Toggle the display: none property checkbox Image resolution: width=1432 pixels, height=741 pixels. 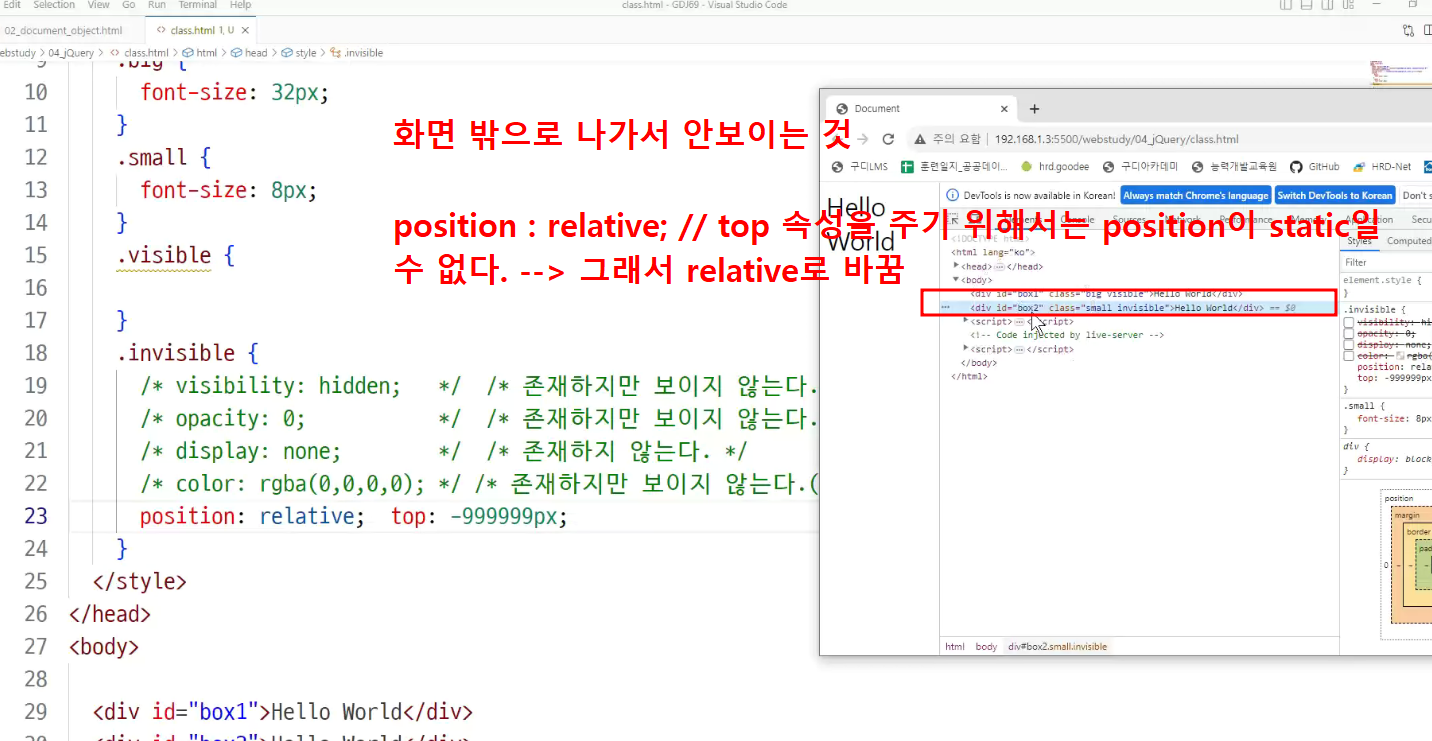pos(1349,344)
